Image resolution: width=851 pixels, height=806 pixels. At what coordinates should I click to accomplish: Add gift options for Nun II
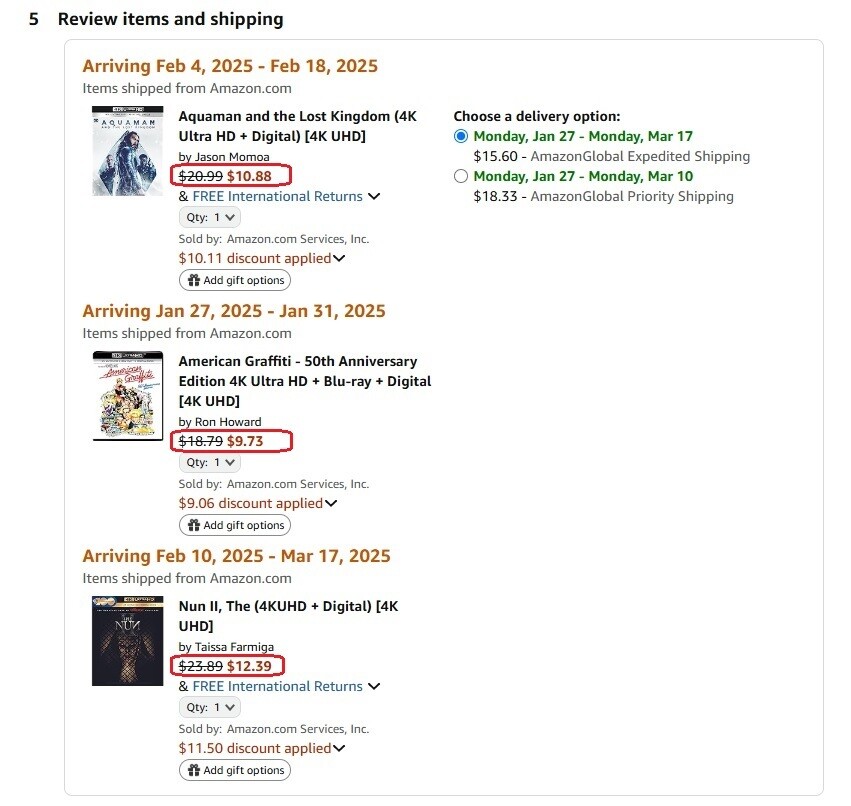tap(235, 770)
